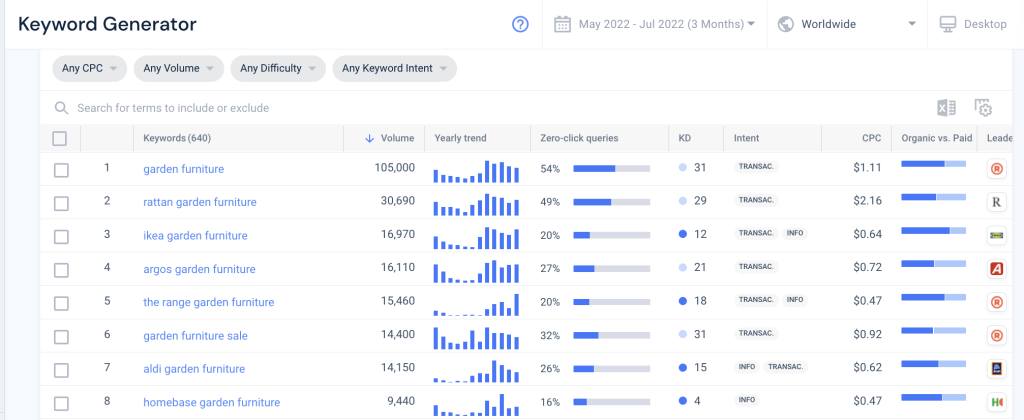Screen dimensions: 1024x420
Task: Click the Keyword Generator page title
Action: click(x=107, y=24)
